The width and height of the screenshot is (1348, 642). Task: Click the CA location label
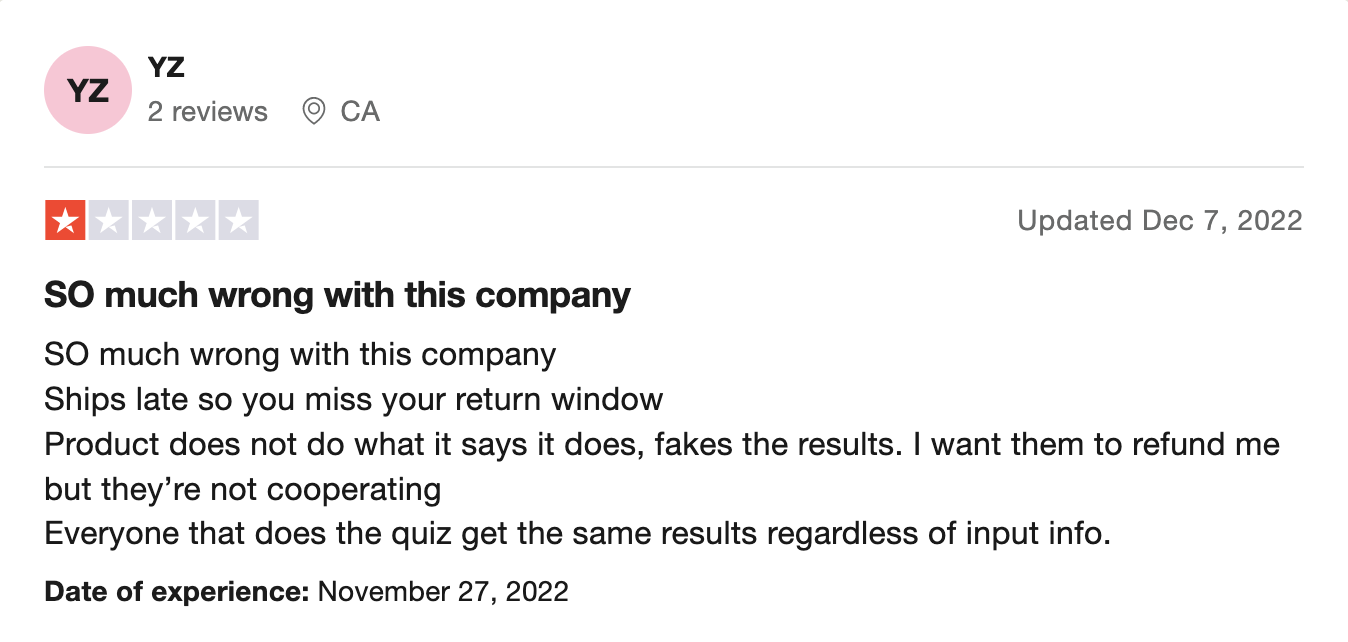360,111
